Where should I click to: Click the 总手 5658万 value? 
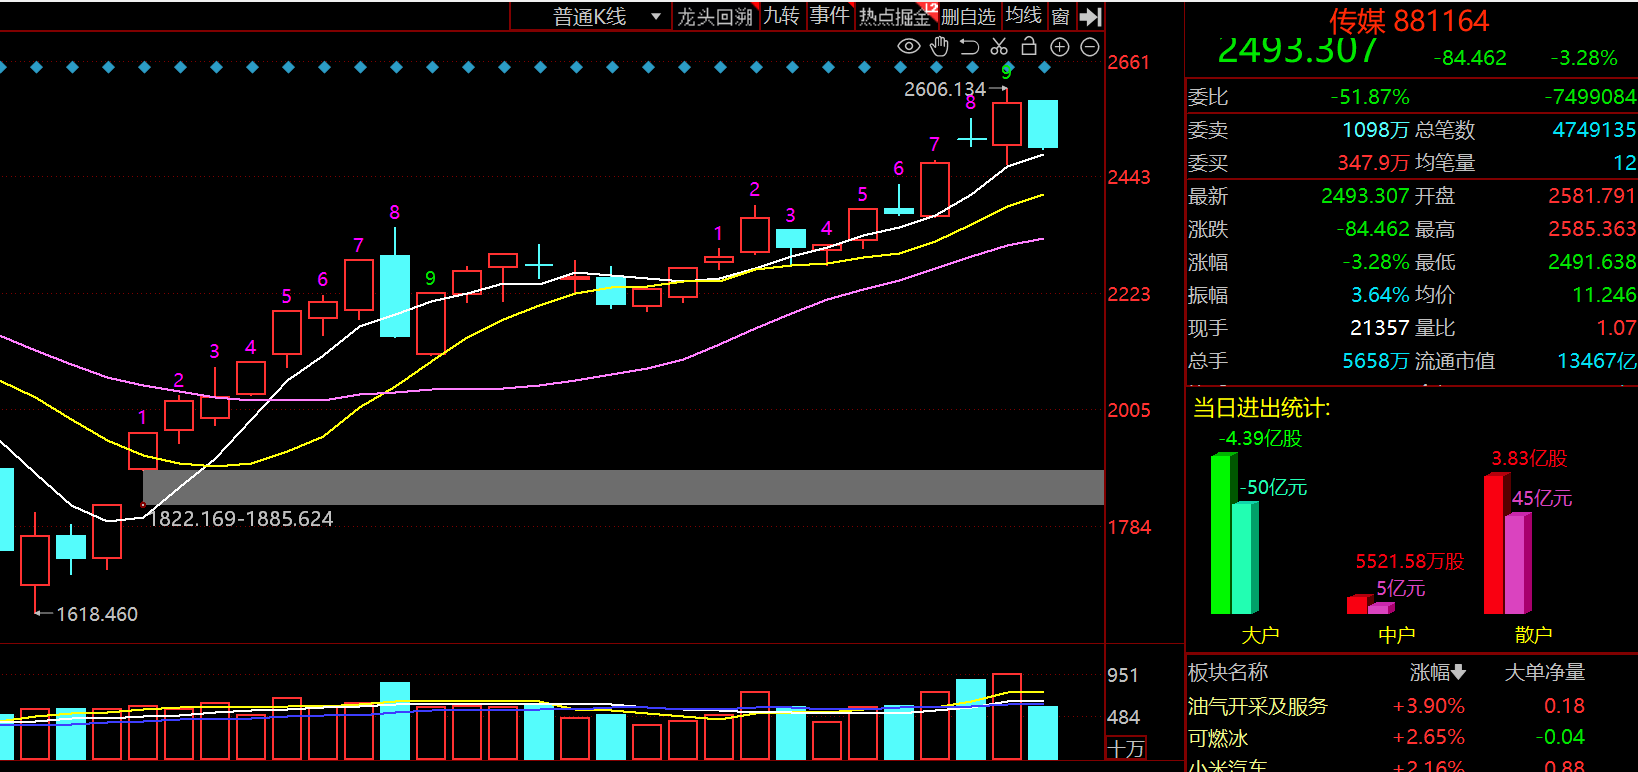[1375, 361]
